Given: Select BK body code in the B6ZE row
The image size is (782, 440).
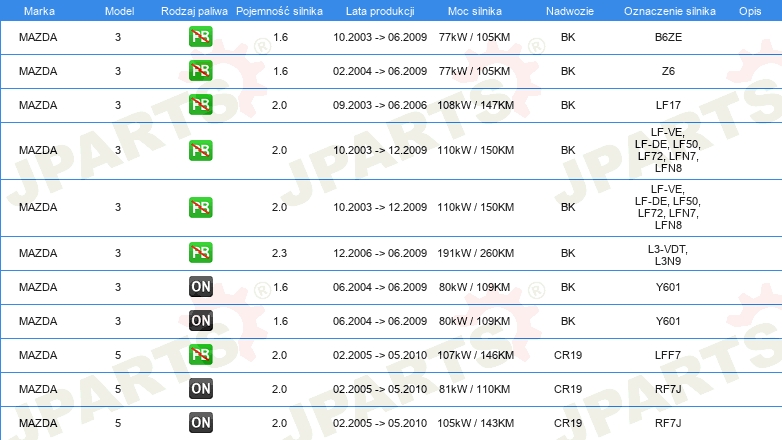Looking at the screenshot, I should pyautogui.click(x=568, y=37).
